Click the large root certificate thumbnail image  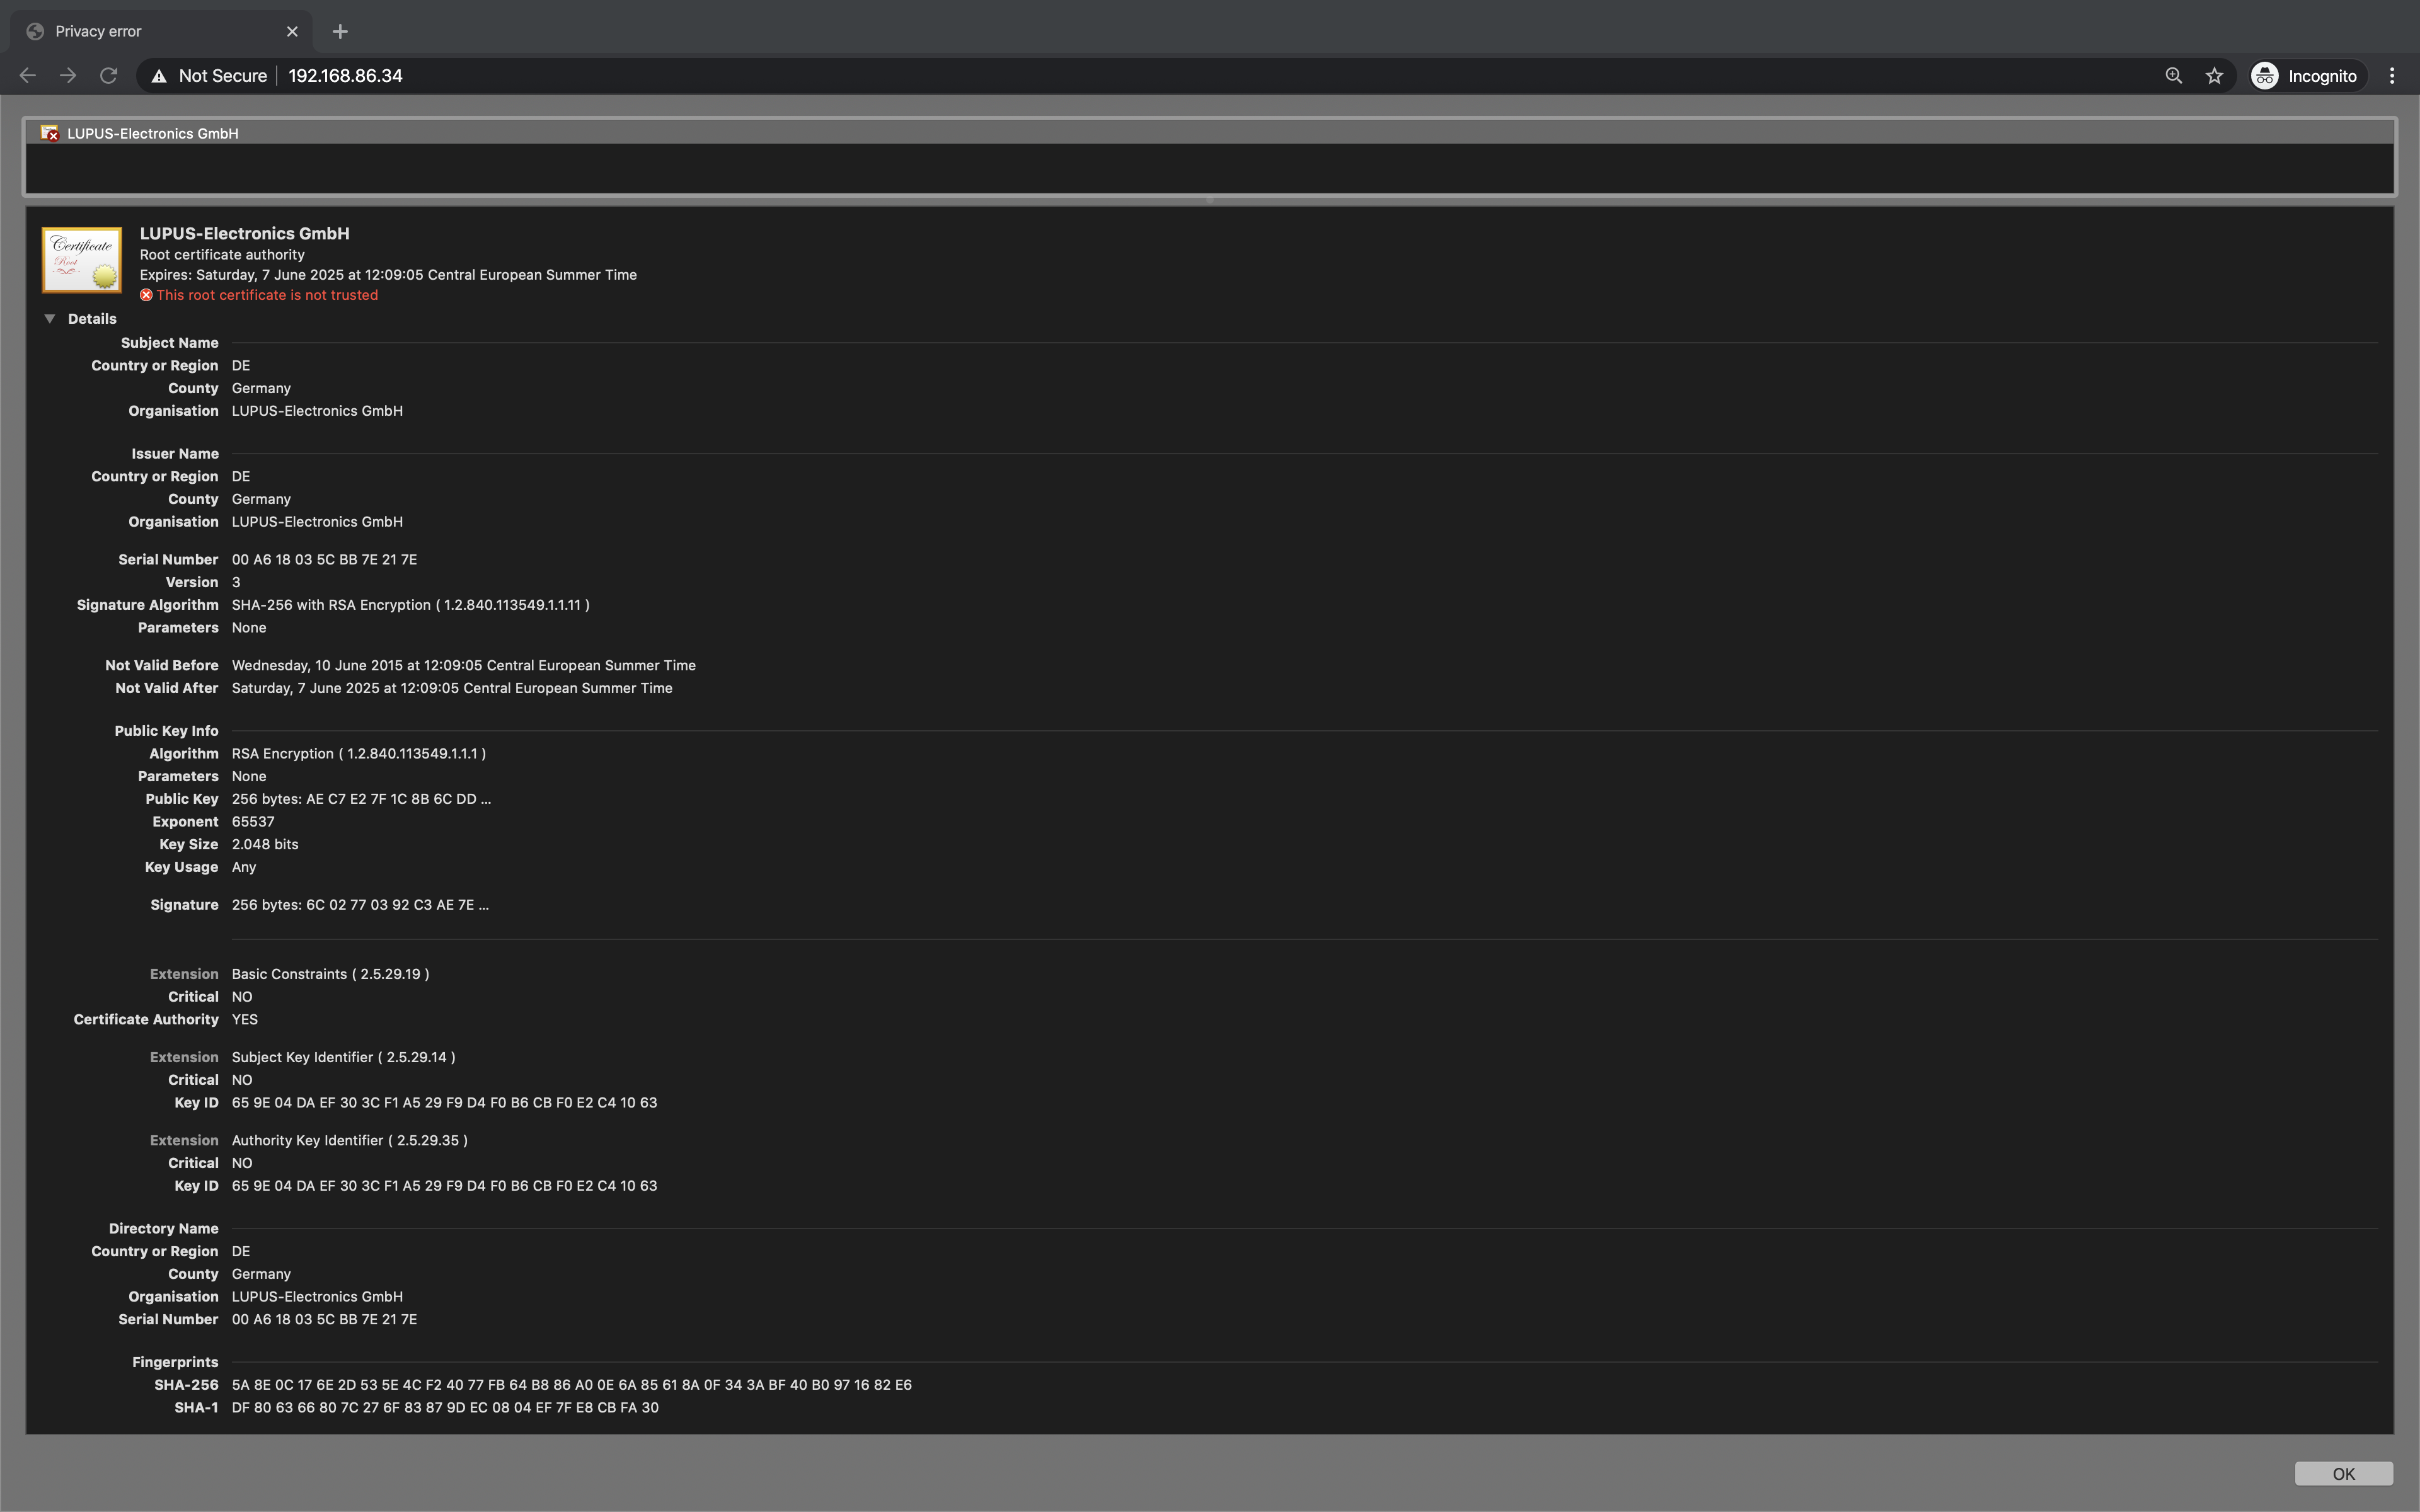[x=82, y=260]
